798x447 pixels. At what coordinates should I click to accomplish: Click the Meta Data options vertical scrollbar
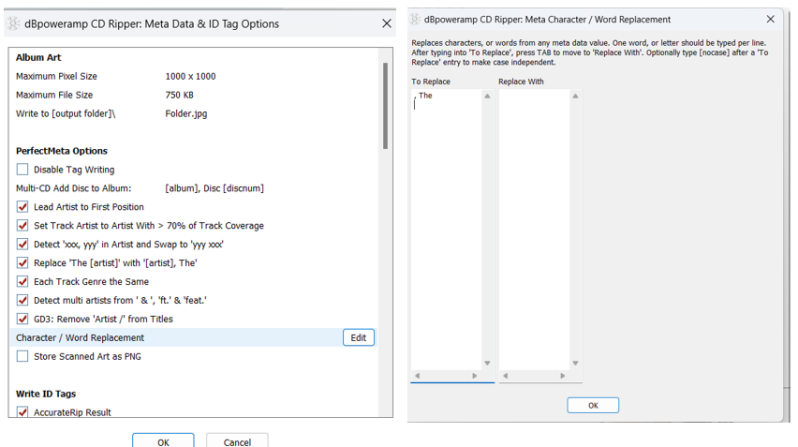[386, 105]
